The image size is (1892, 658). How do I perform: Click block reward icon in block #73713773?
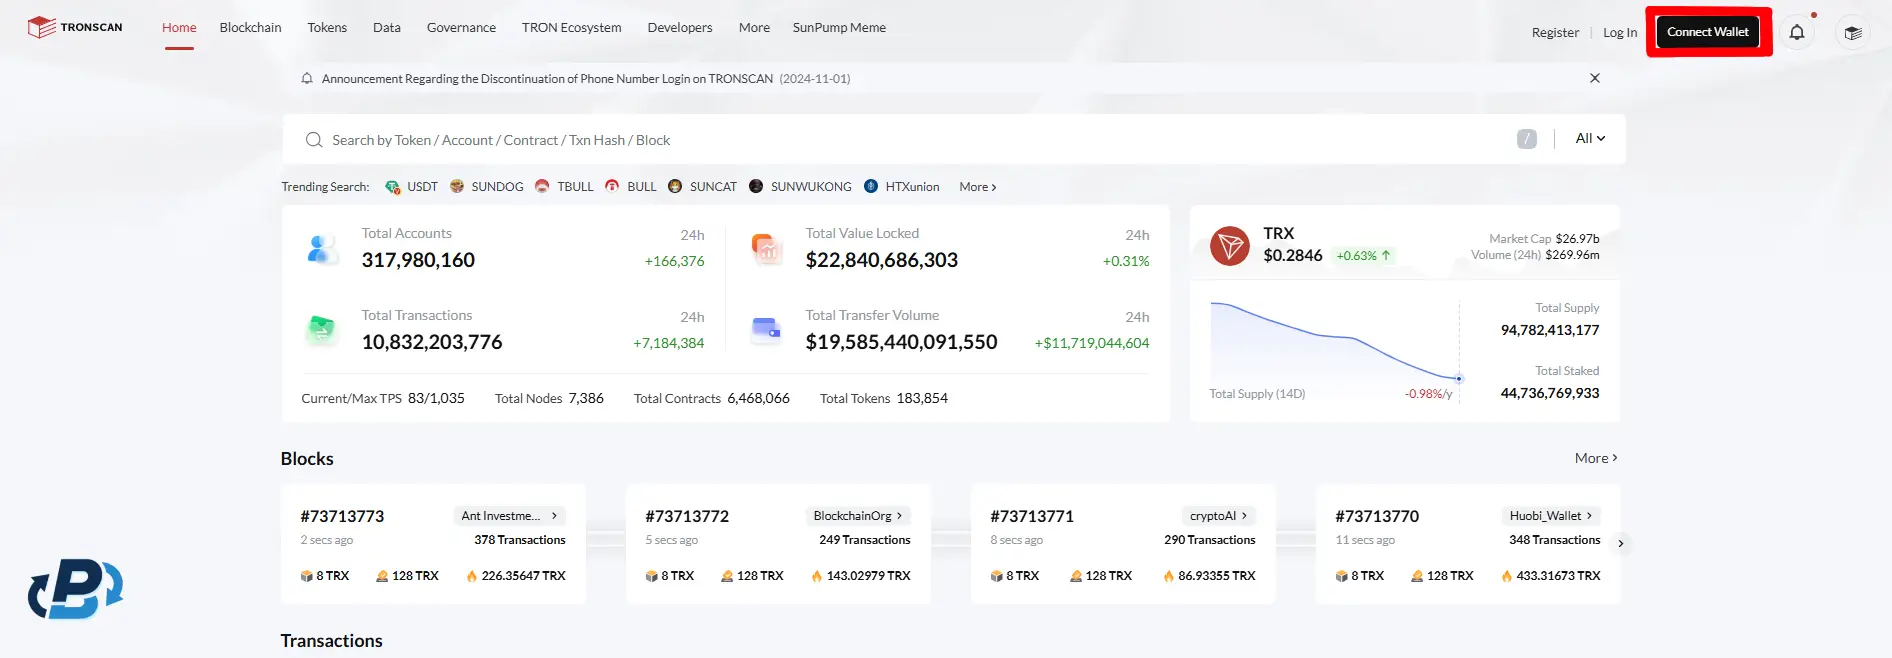click(307, 576)
